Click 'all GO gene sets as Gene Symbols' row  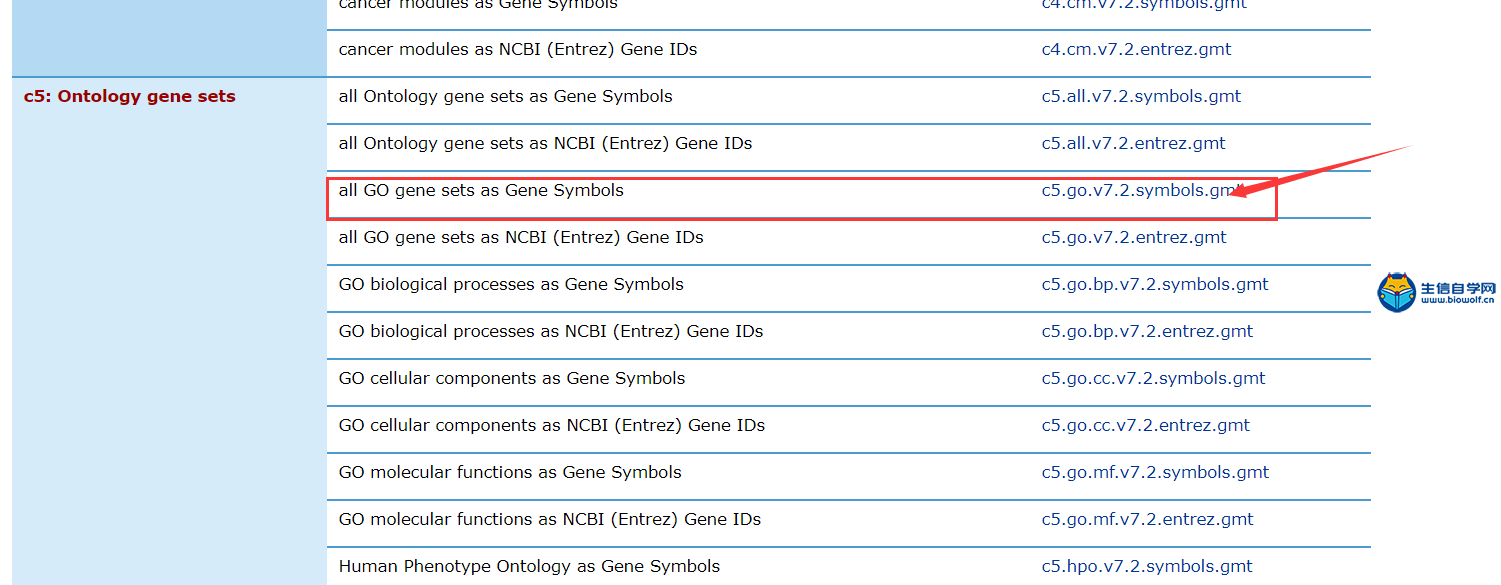(x=848, y=194)
